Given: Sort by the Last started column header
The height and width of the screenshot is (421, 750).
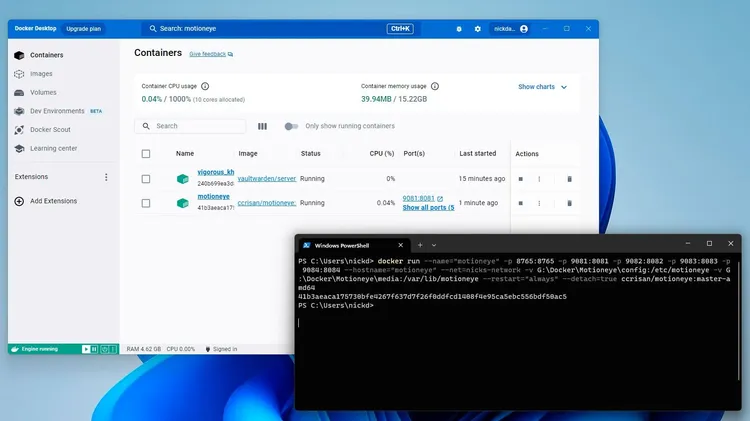Looking at the screenshot, I should click(x=477, y=154).
